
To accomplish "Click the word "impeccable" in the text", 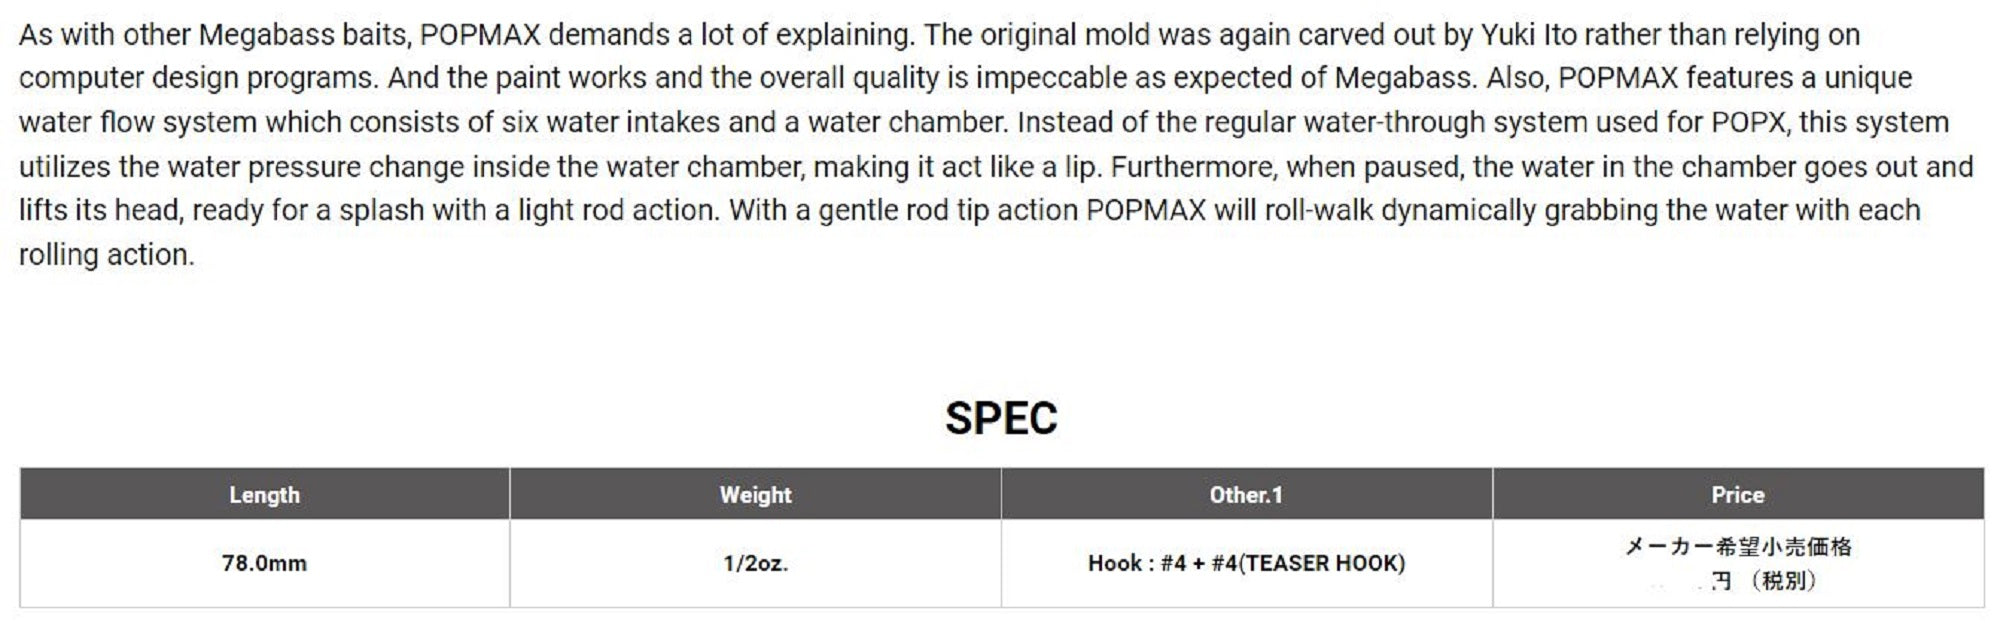I will pos(1045,79).
